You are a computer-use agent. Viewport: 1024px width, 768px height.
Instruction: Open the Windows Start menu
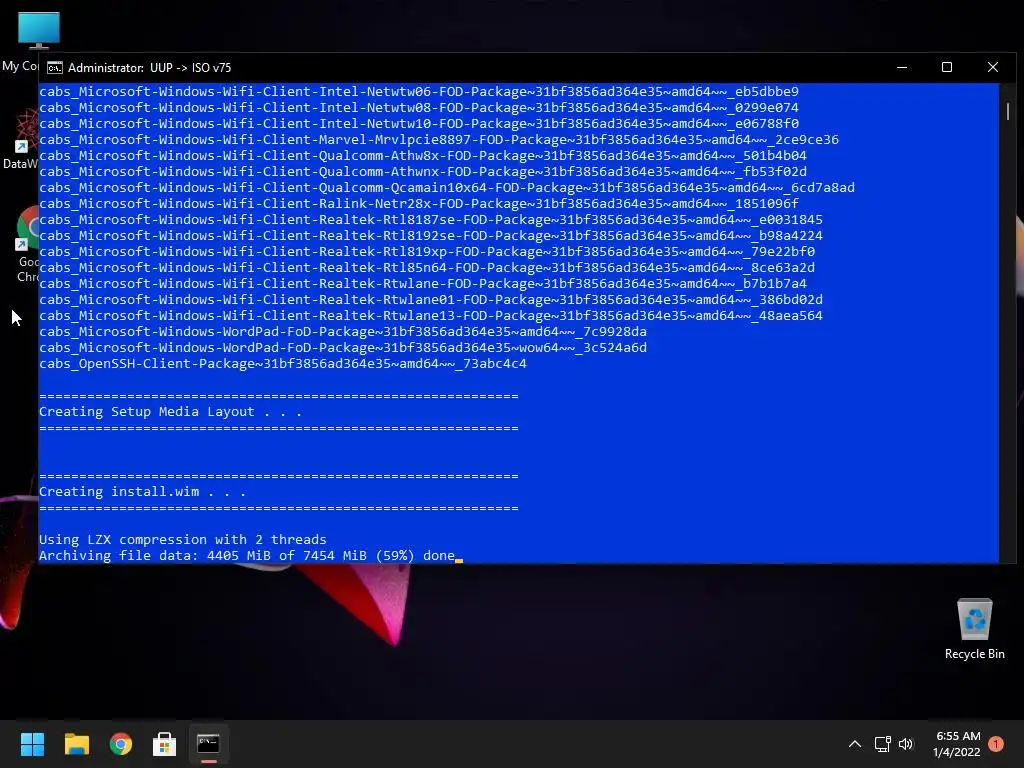pos(32,744)
